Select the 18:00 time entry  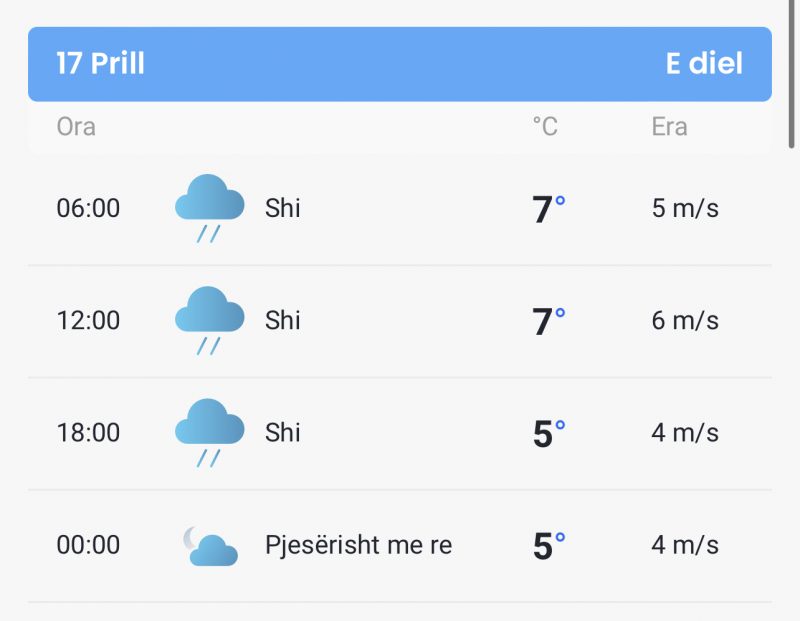pyautogui.click(x=88, y=433)
